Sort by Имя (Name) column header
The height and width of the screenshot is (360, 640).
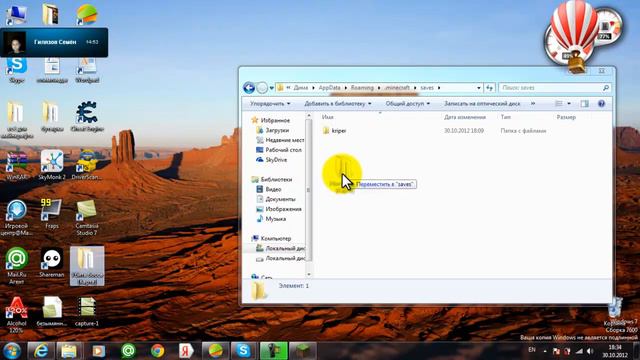coord(327,117)
